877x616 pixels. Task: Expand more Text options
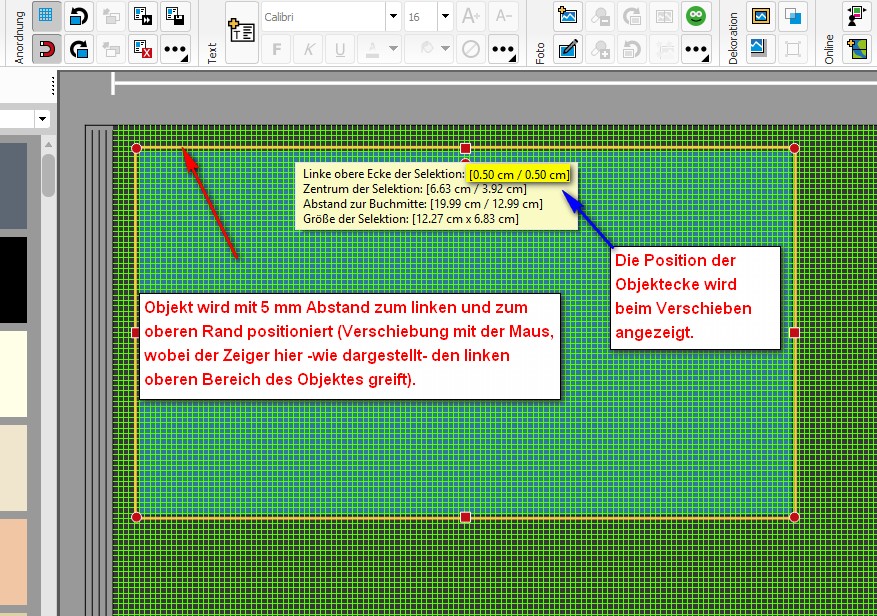click(x=503, y=48)
